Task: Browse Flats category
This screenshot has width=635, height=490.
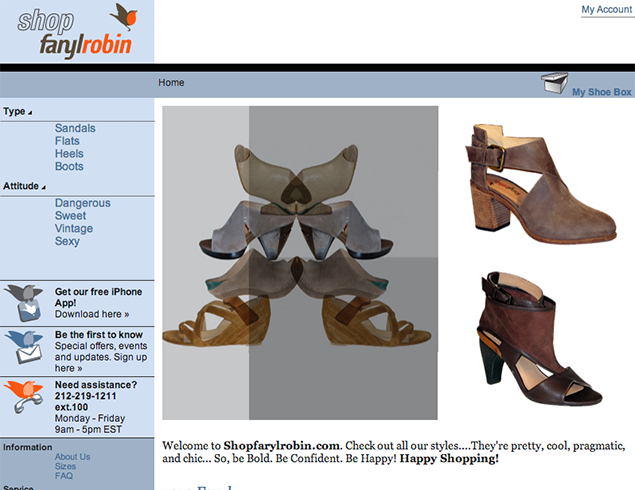Action: pos(67,141)
